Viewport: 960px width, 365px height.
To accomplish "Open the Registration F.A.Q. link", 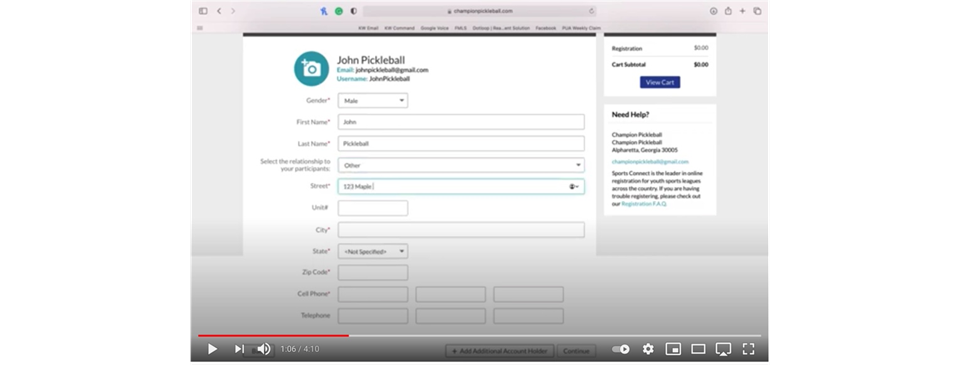I will coord(643,204).
